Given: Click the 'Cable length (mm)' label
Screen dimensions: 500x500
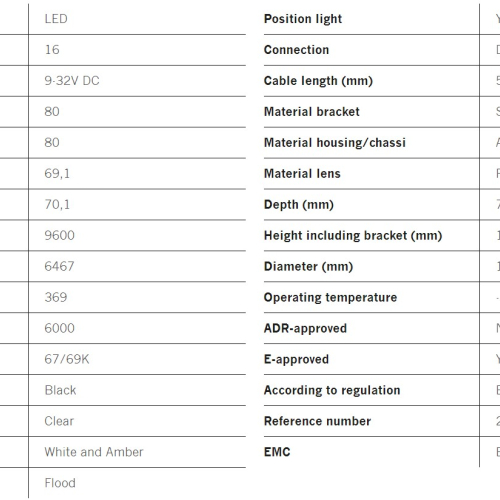Looking at the screenshot, I should 318,81.
